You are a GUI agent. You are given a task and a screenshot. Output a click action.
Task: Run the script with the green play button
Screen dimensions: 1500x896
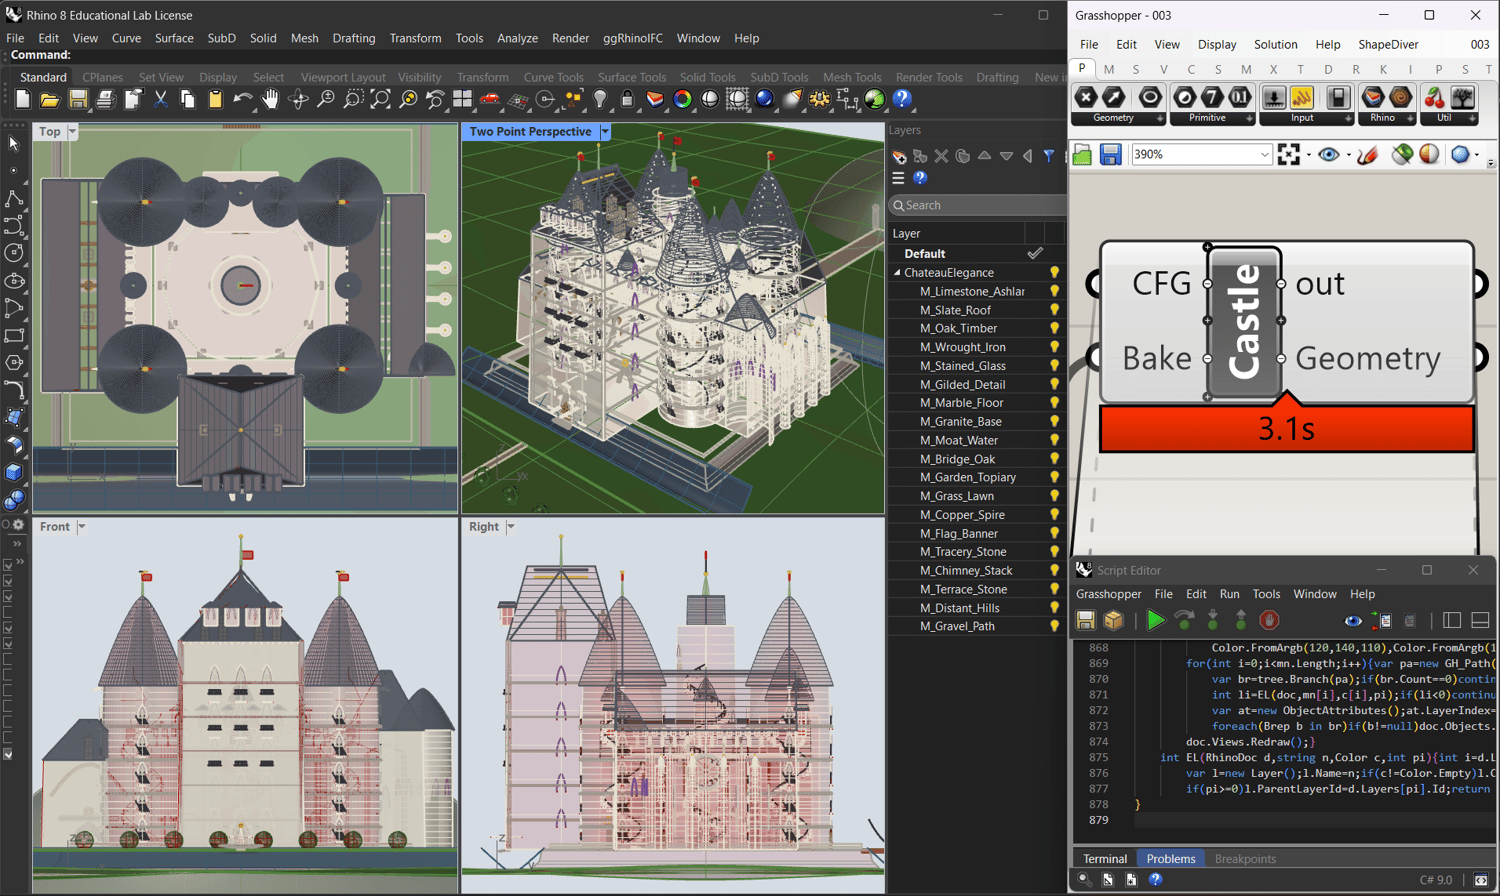[1155, 621]
